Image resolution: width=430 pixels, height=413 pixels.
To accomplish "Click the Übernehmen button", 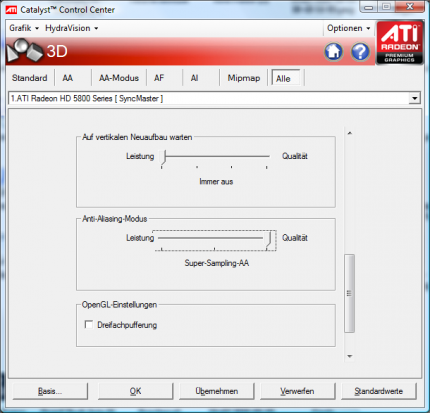I will 217,391.
